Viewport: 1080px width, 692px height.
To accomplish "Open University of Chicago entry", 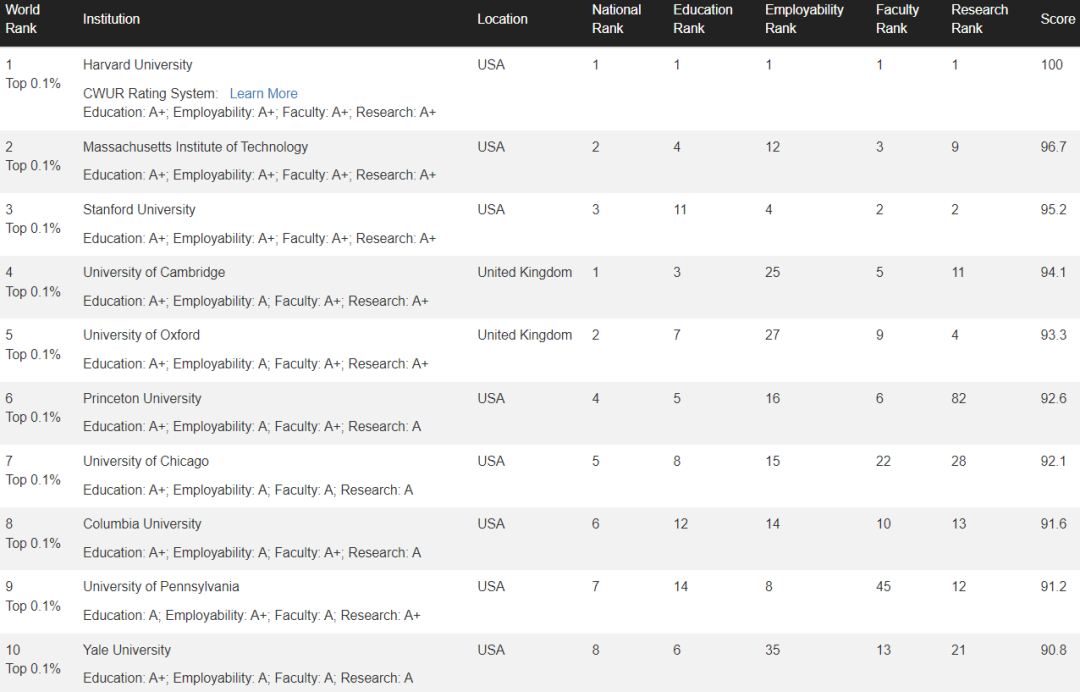I will pos(146,461).
